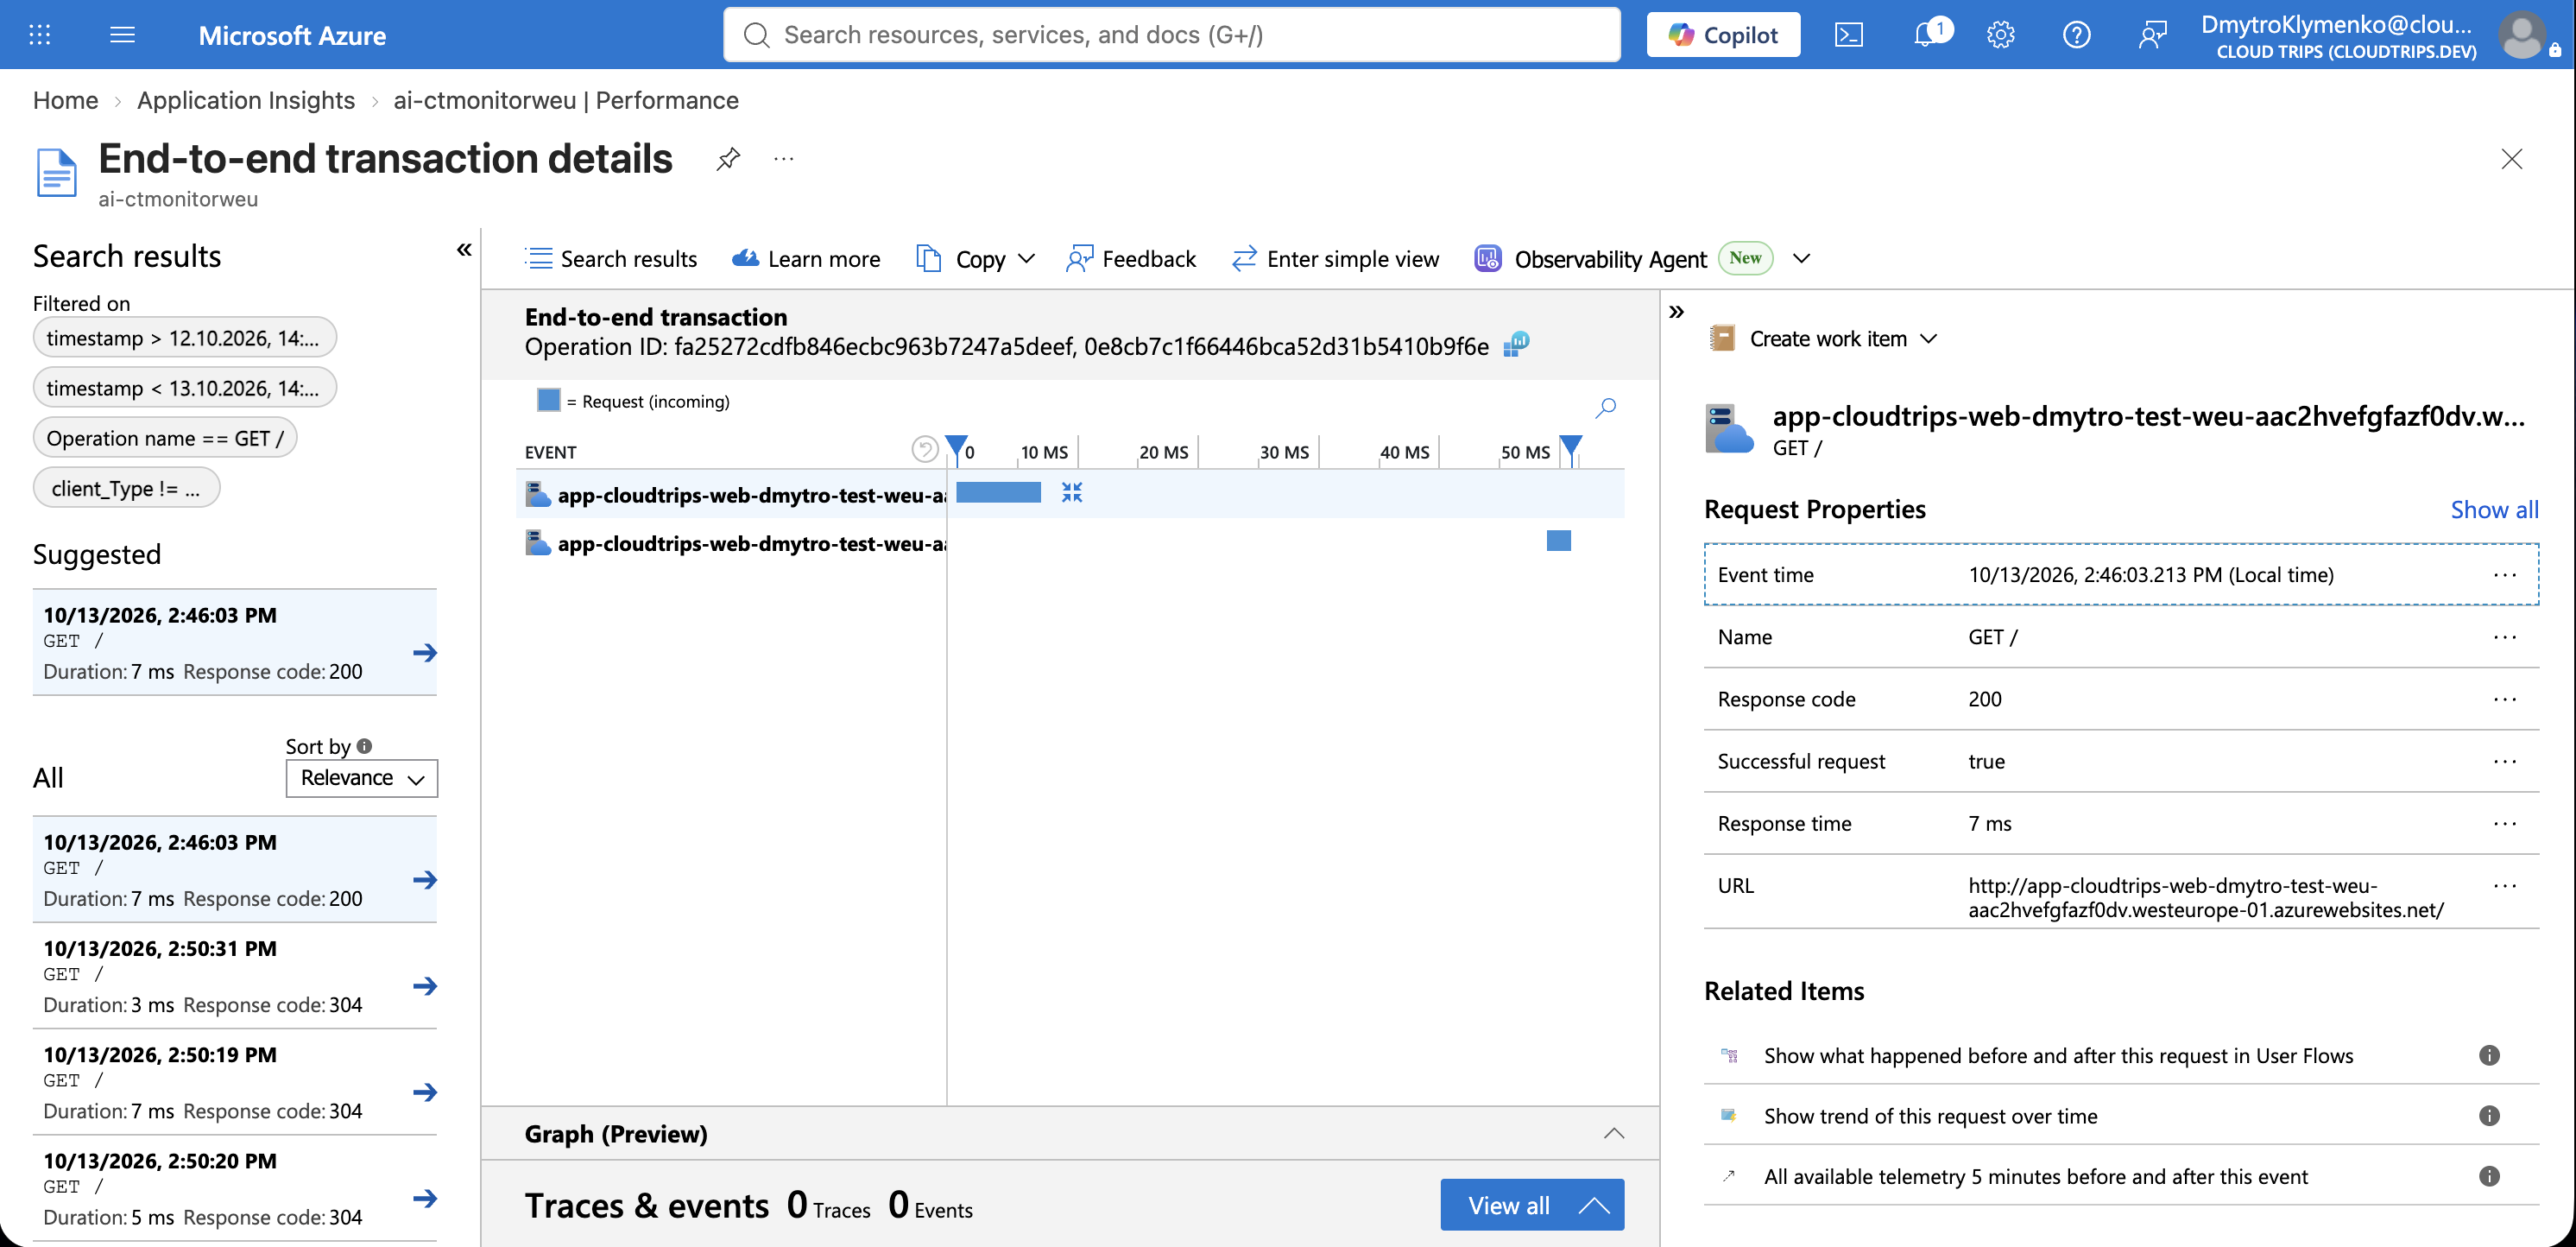Pin End-to-end transaction details to dashboard
Viewport: 2576px width, 1247px height.
(728, 158)
